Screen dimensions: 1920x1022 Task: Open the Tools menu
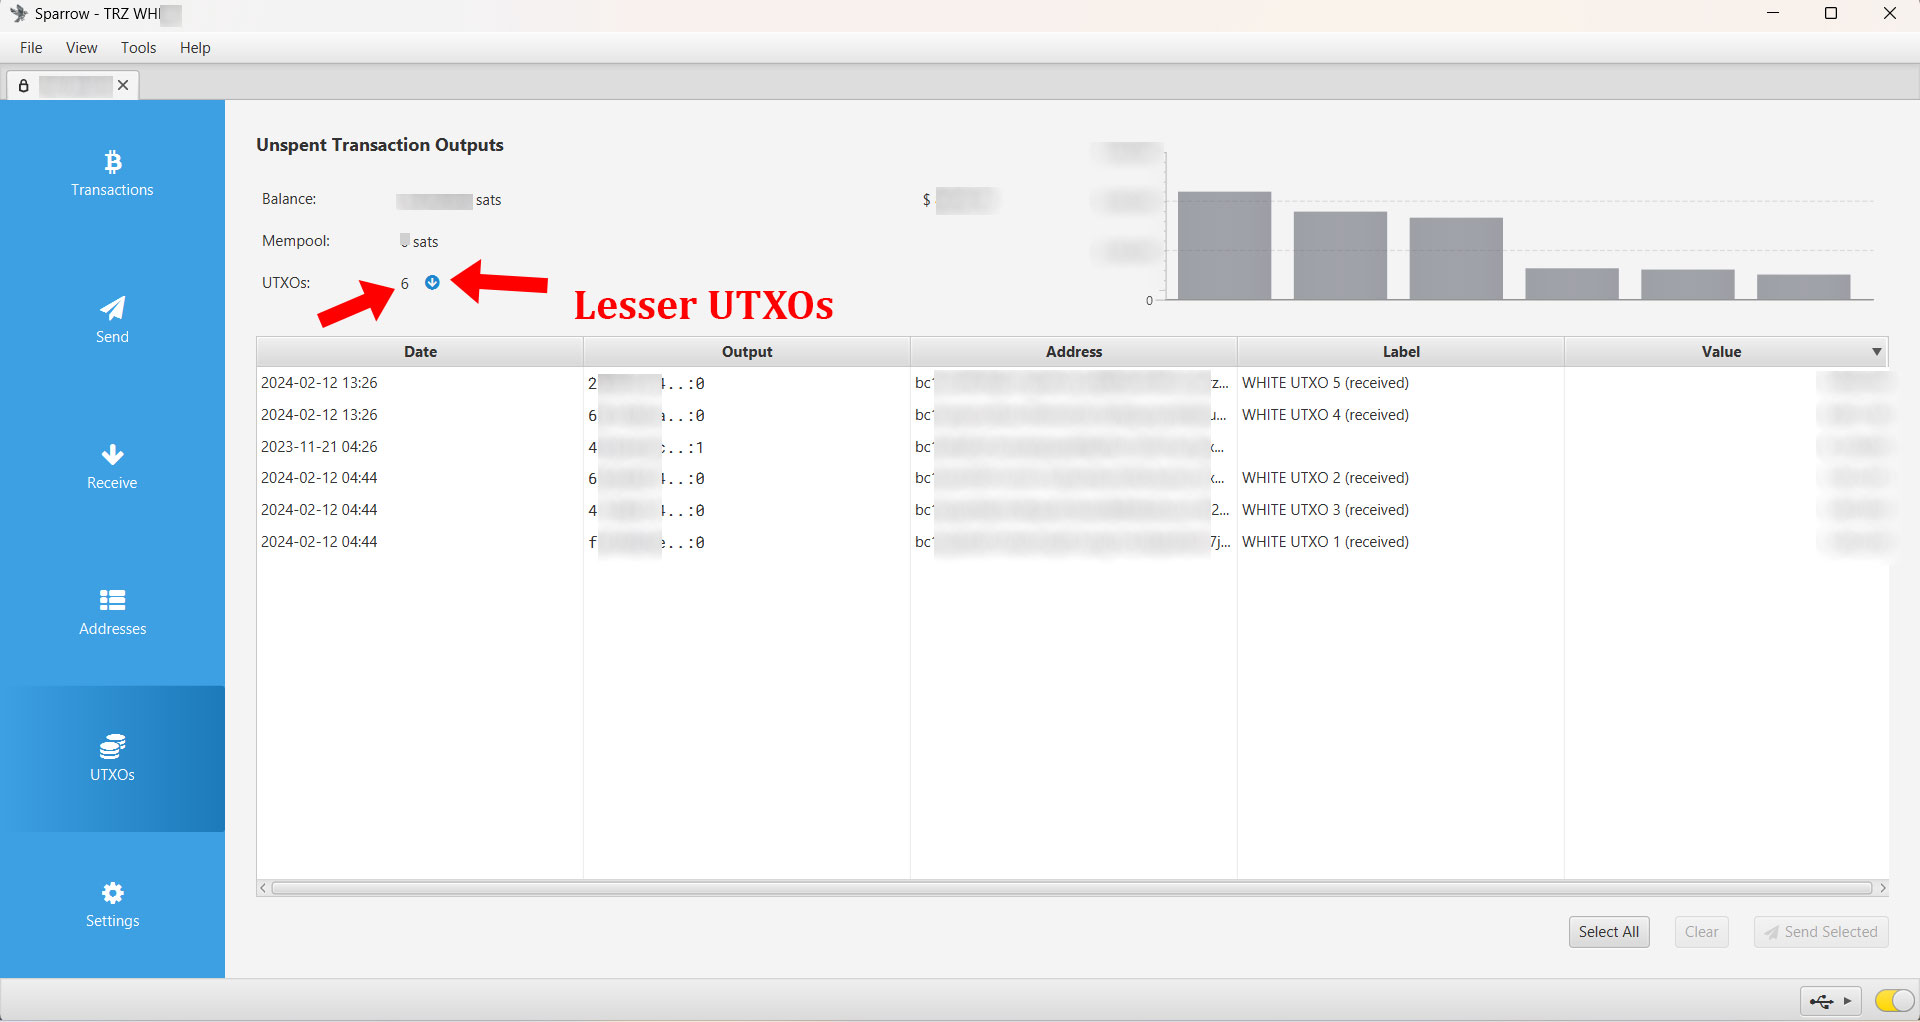coord(138,48)
